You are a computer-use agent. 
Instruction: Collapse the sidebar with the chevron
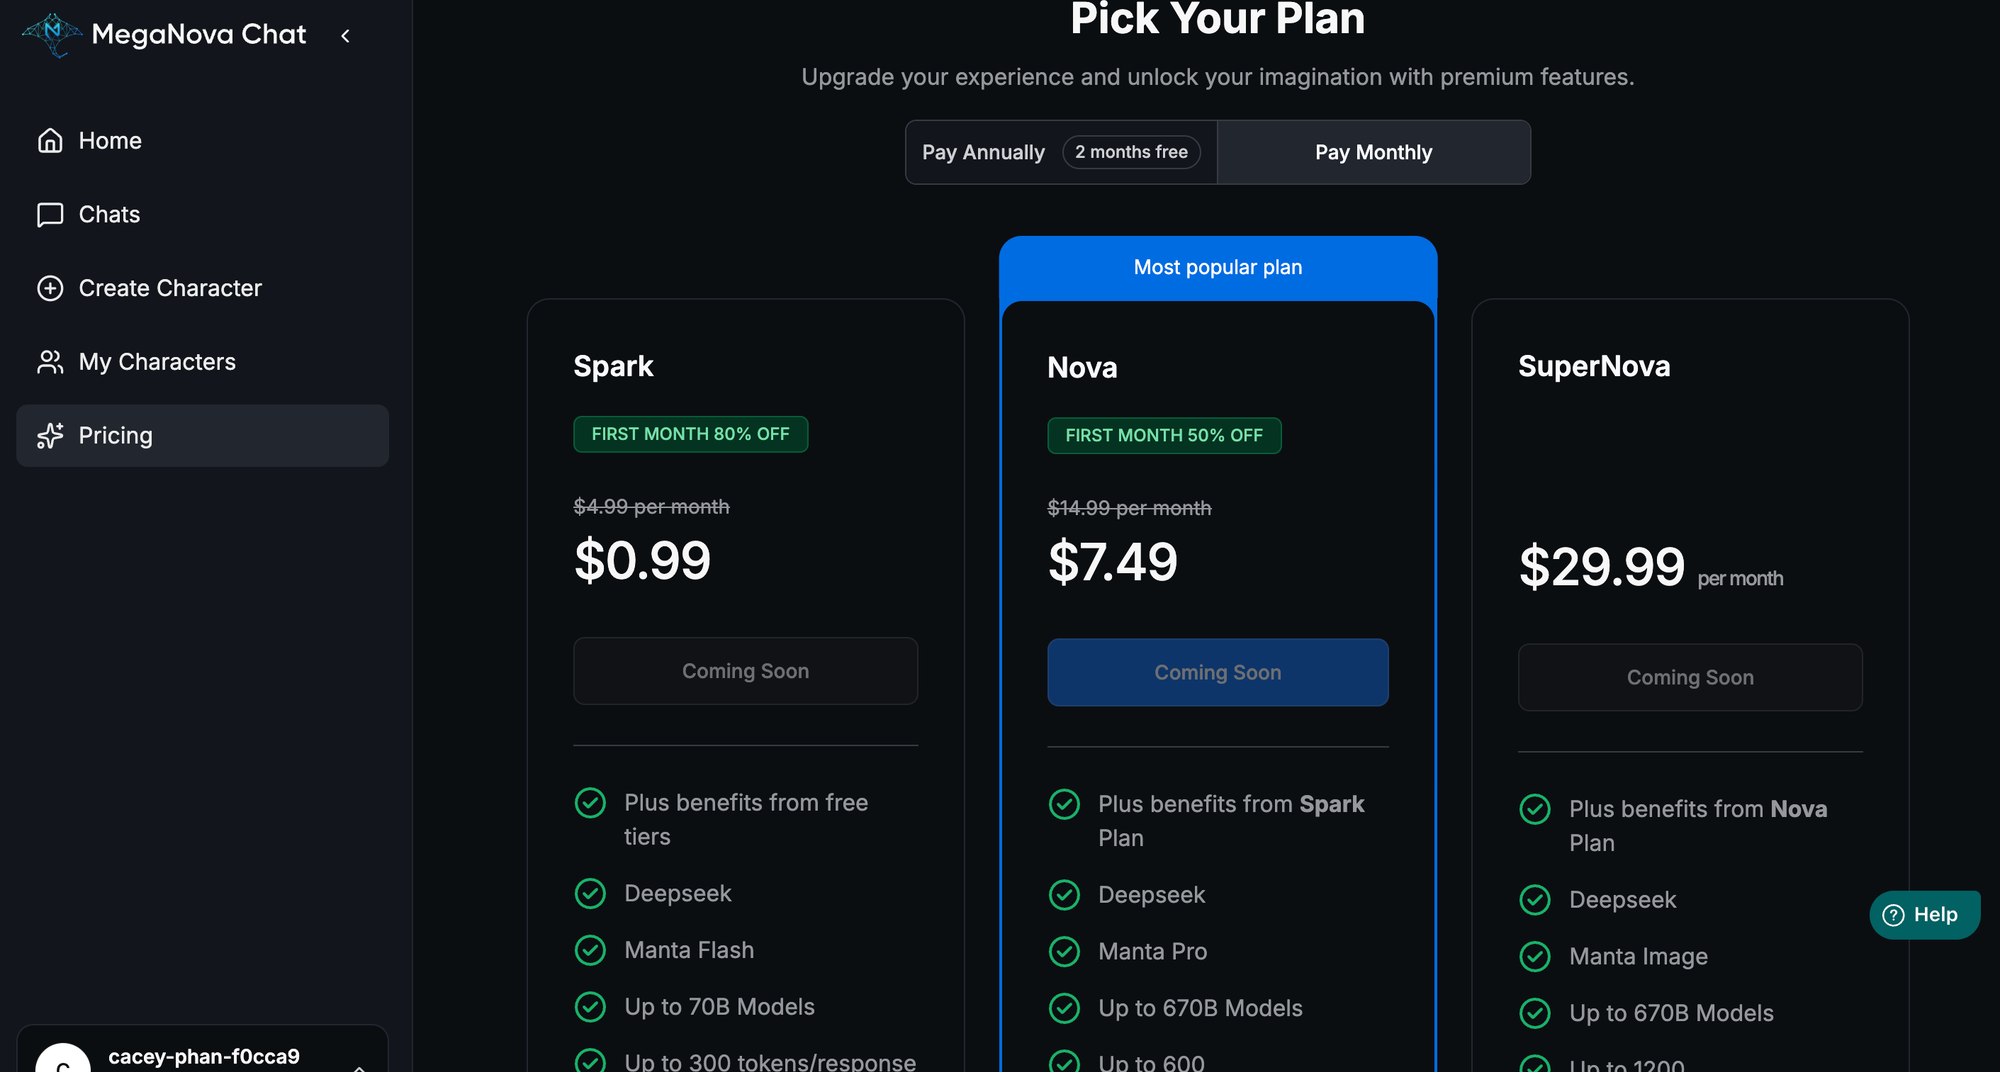click(x=345, y=36)
